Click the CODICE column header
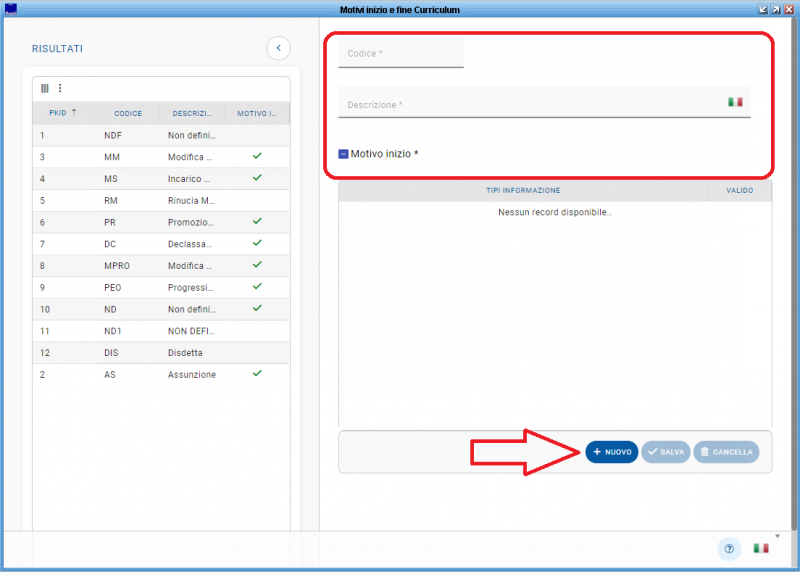 (x=128, y=113)
